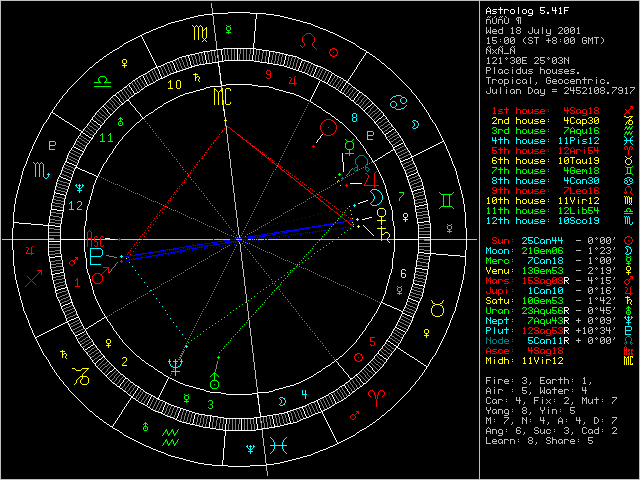Screen dimensions: 640x480
Task: Select the green Gemini glyph on the zodiac ring
Action: pyautogui.click(x=446, y=200)
